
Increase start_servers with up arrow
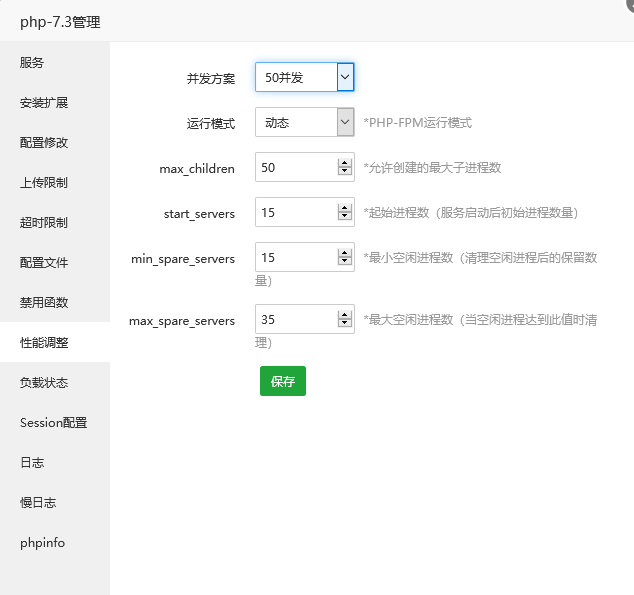click(344, 208)
